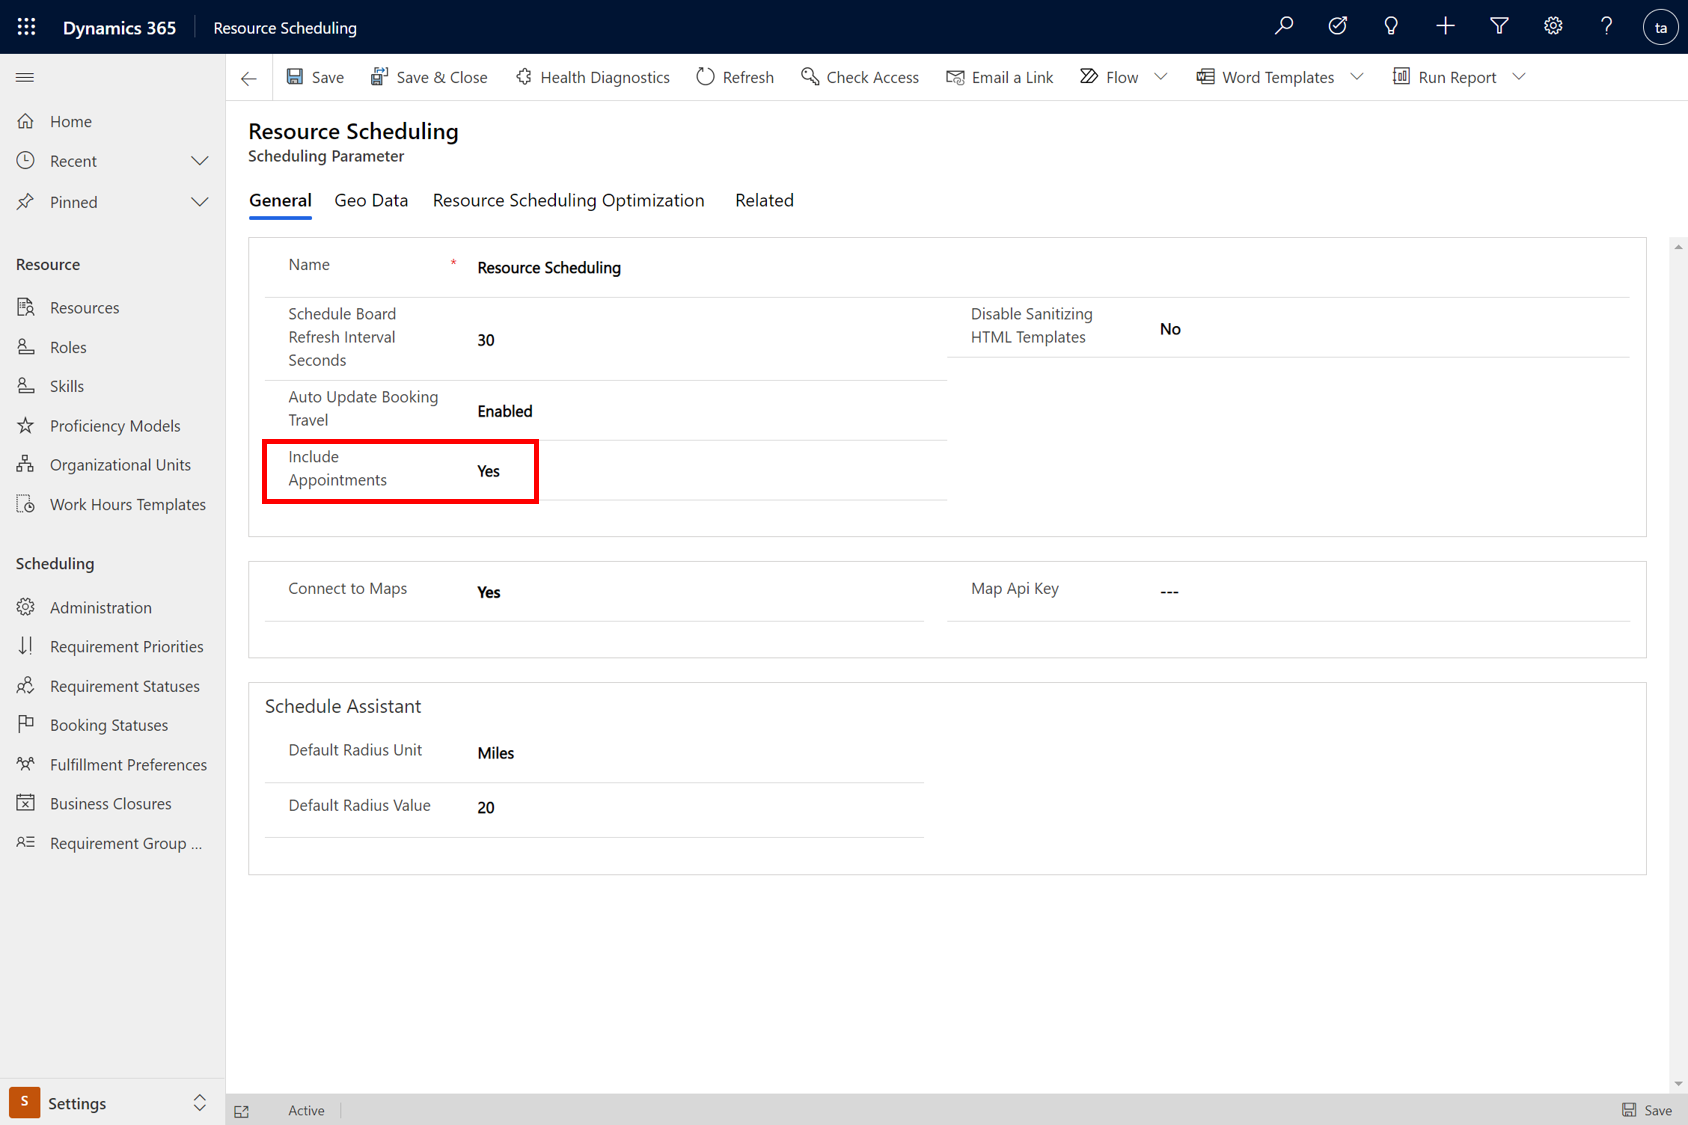Open the advanced find filter icon
Viewport: 1688px width, 1125px height.
[1499, 27]
